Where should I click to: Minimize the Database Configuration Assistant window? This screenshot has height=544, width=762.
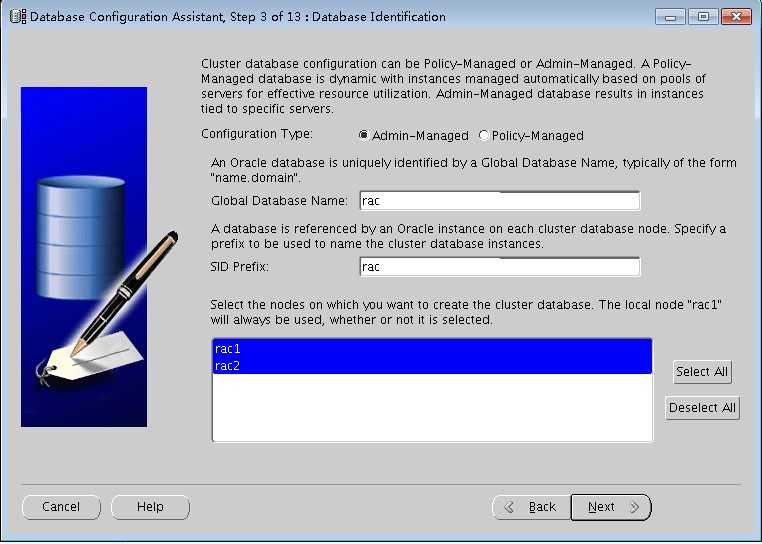[x=671, y=17]
